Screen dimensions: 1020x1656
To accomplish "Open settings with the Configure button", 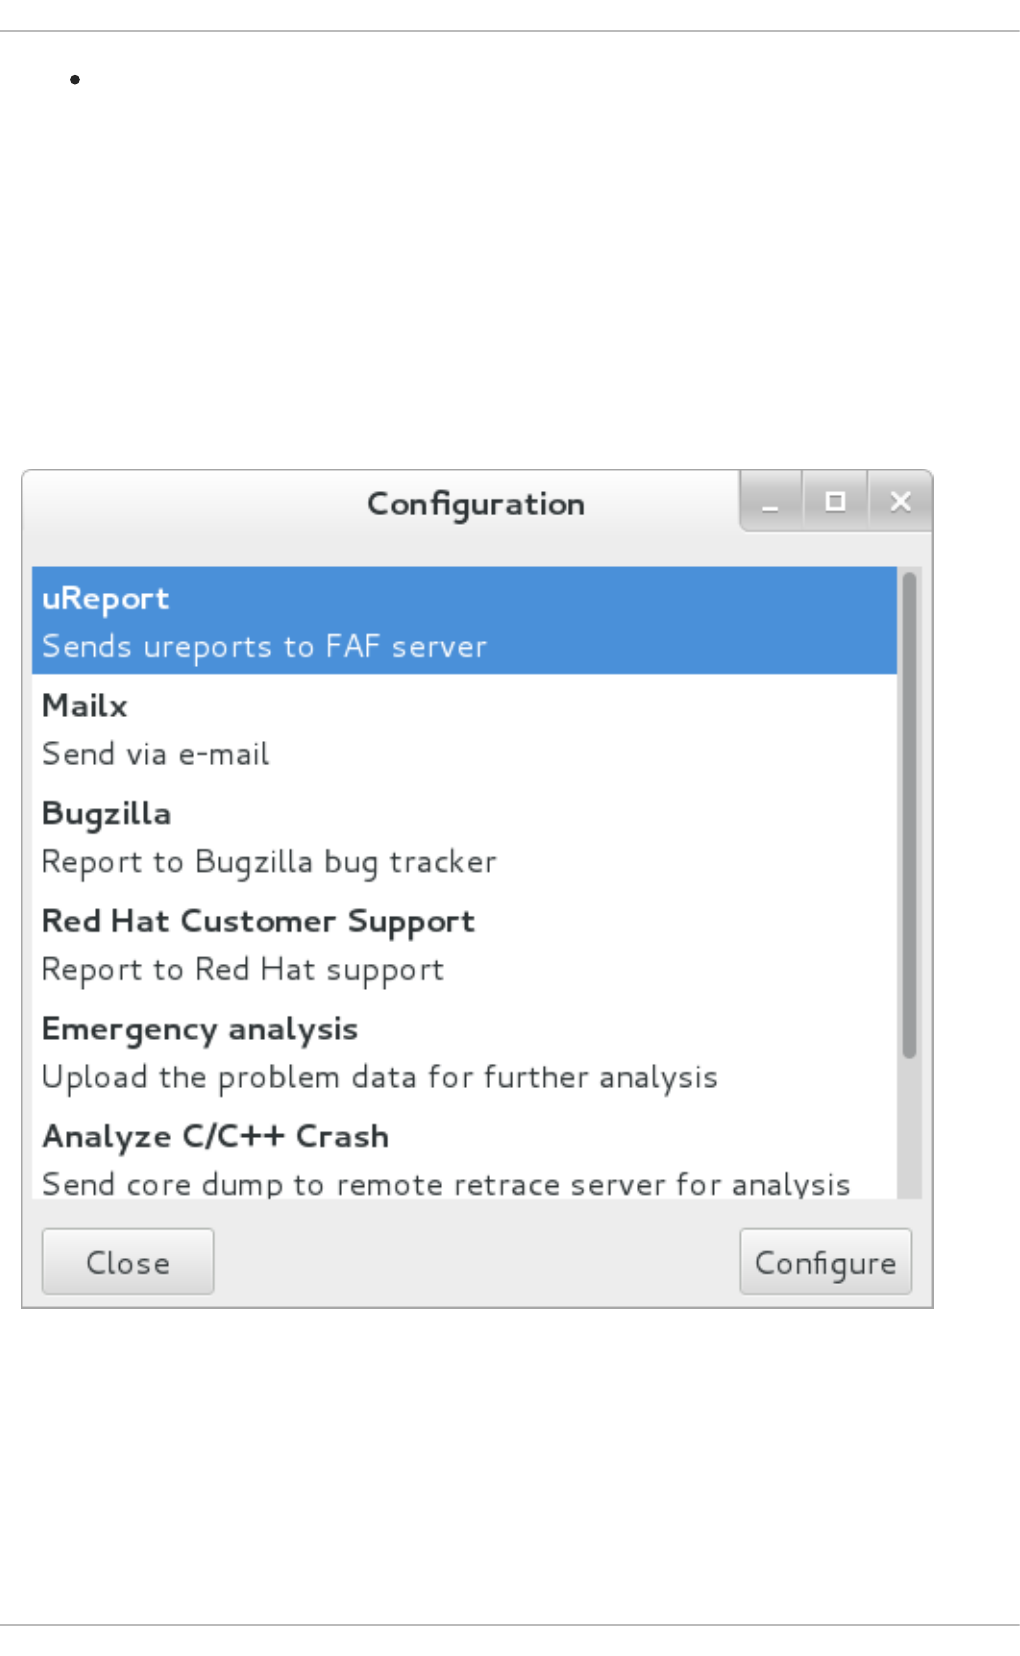I will 825,1262.
